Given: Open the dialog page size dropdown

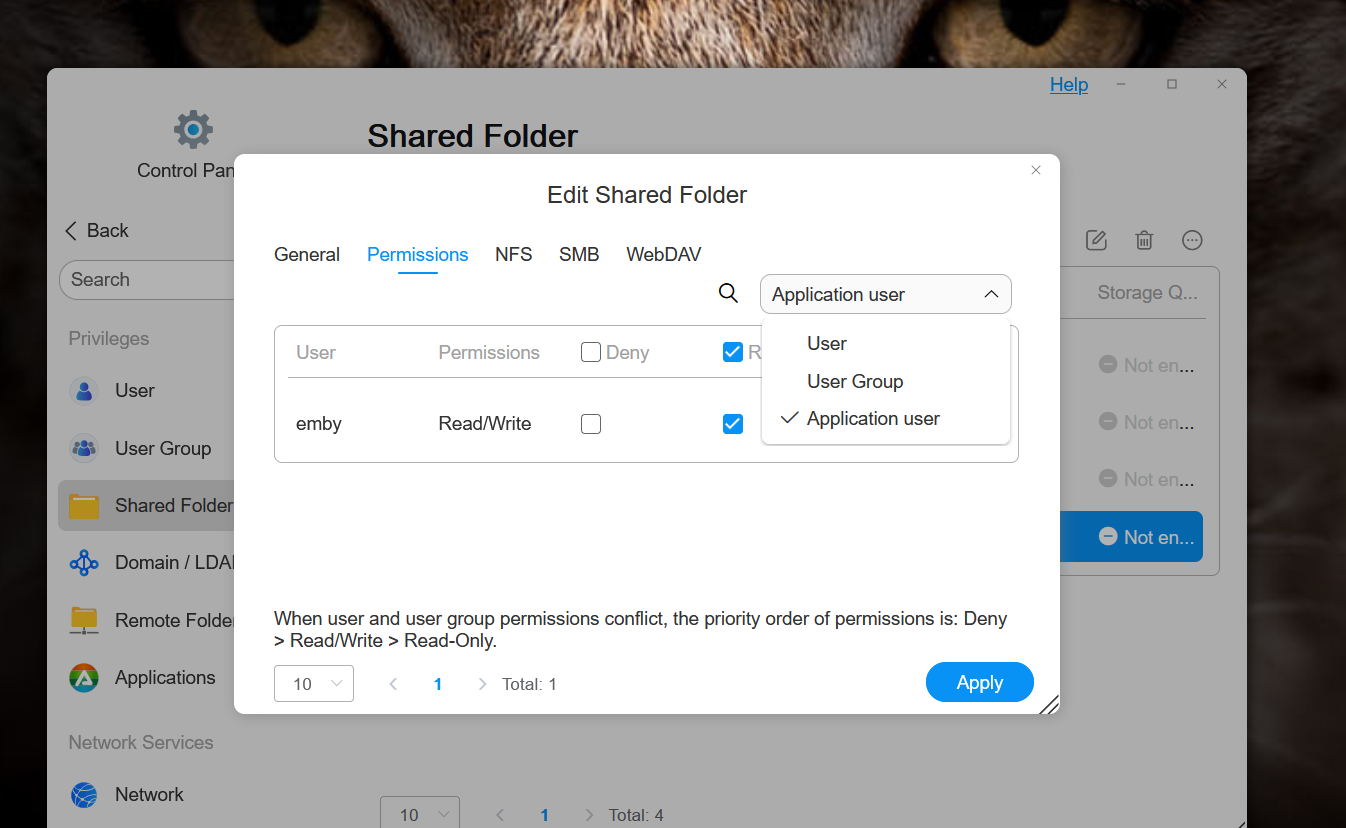Looking at the screenshot, I should point(314,684).
